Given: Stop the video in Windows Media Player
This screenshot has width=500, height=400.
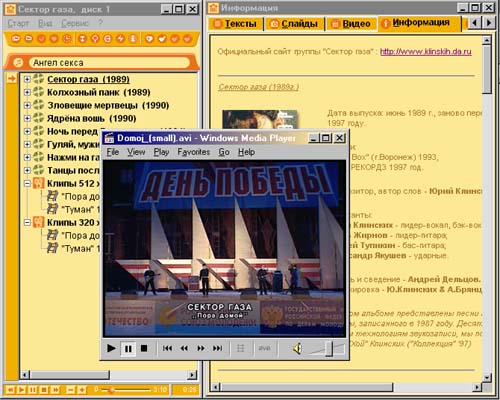Looking at the screenshot, I should tap(144, 348).
